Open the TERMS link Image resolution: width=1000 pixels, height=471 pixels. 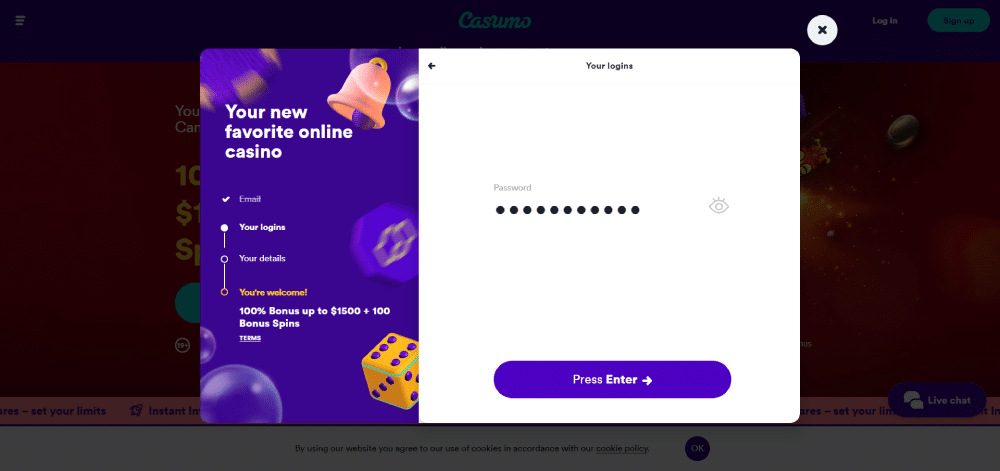coord(250,338)
